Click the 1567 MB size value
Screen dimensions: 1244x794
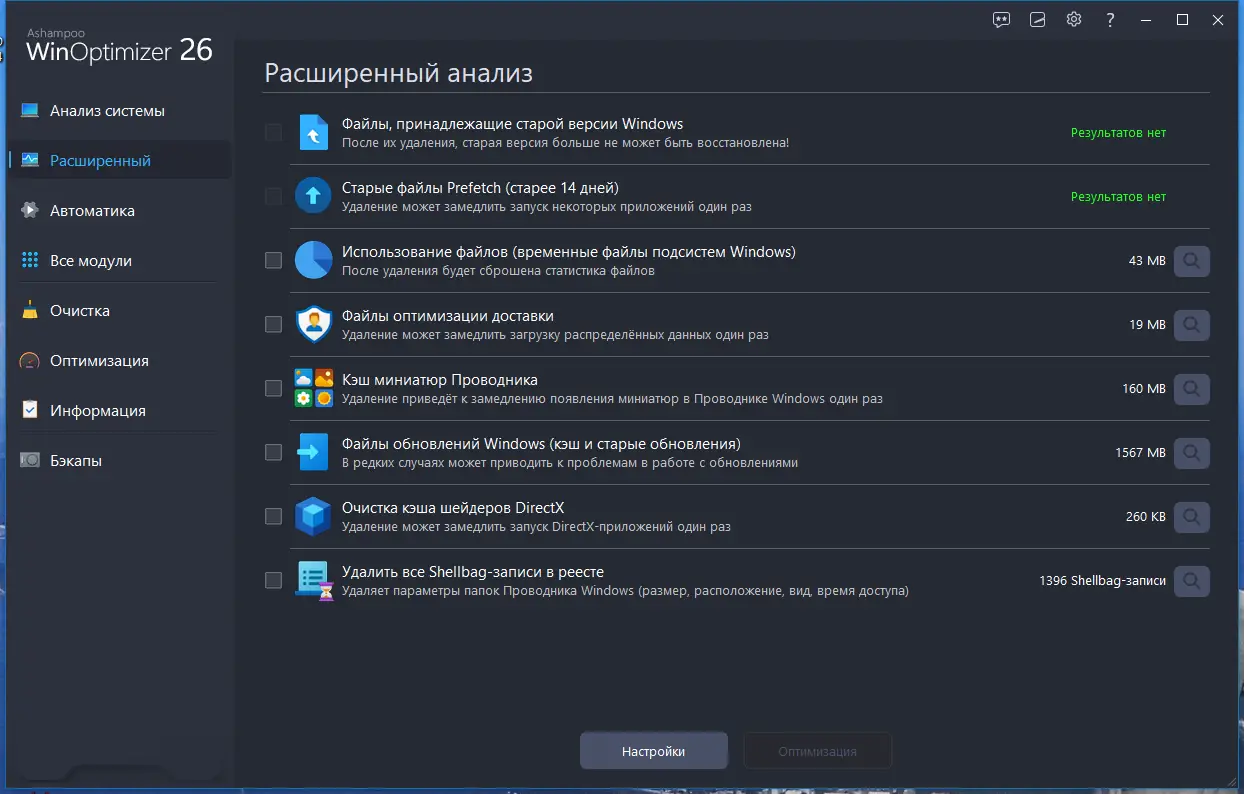[1140, 453]
